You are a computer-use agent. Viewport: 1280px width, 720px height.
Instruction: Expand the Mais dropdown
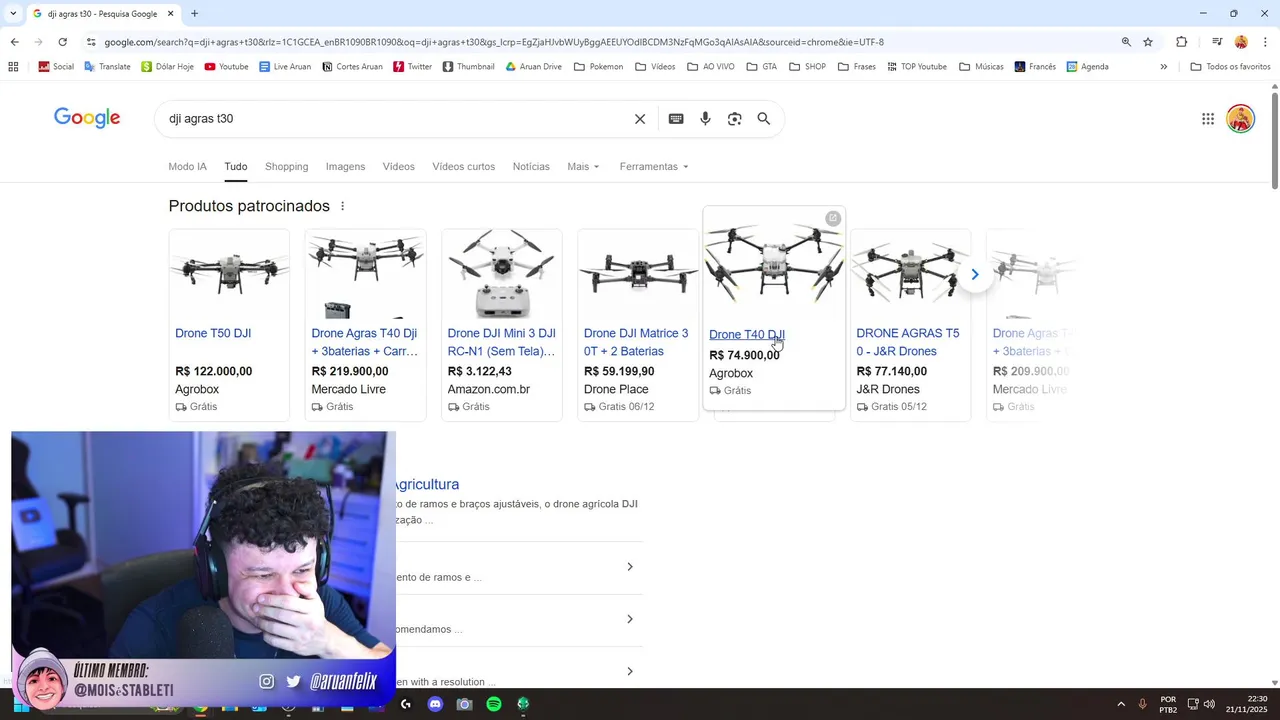tap(583, 167)
